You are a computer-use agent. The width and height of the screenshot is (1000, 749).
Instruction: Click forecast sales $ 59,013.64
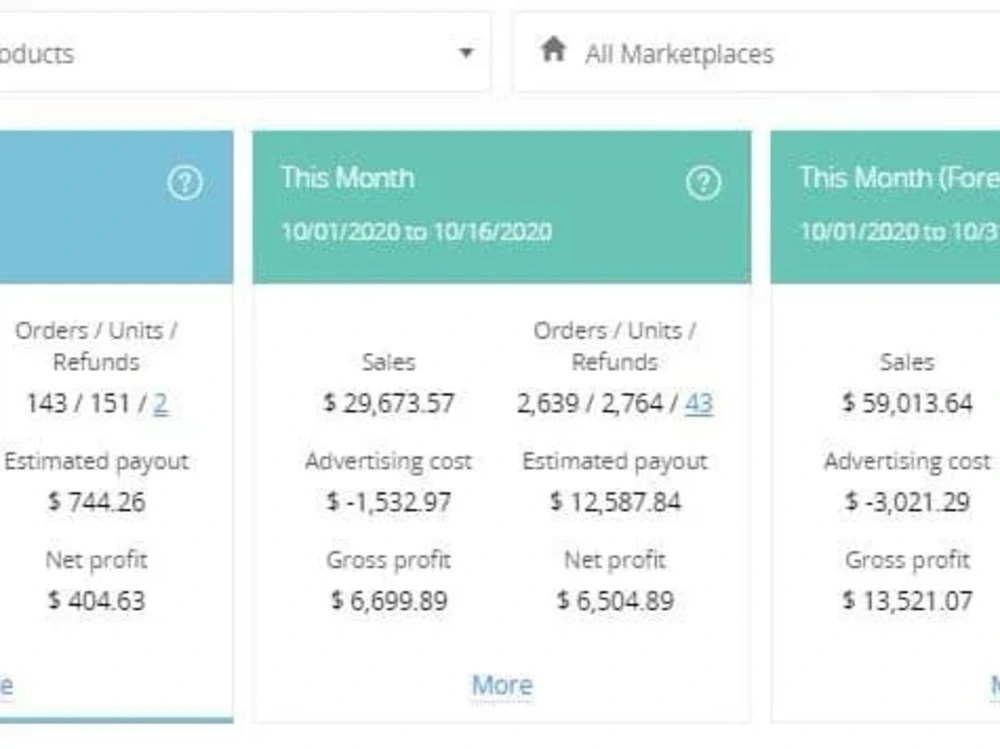coord(907,403)
